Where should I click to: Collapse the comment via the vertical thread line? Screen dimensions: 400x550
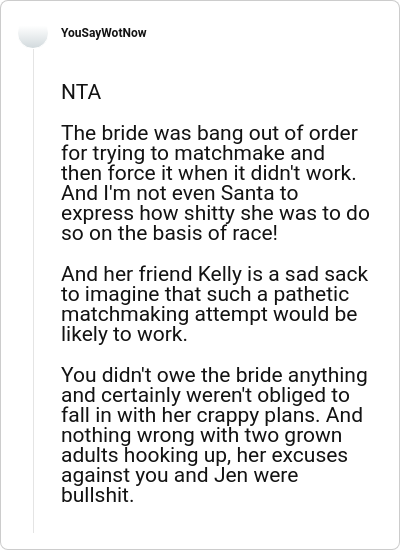(34, 291)
